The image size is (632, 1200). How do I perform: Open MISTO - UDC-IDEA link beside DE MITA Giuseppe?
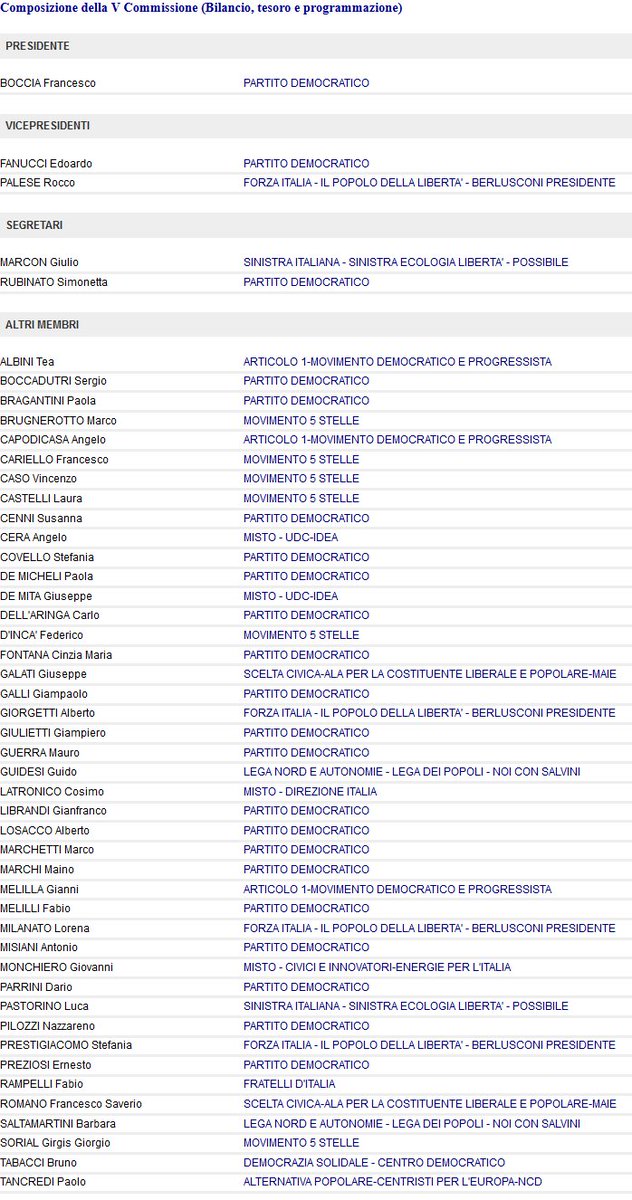click(x=290, y=596)
